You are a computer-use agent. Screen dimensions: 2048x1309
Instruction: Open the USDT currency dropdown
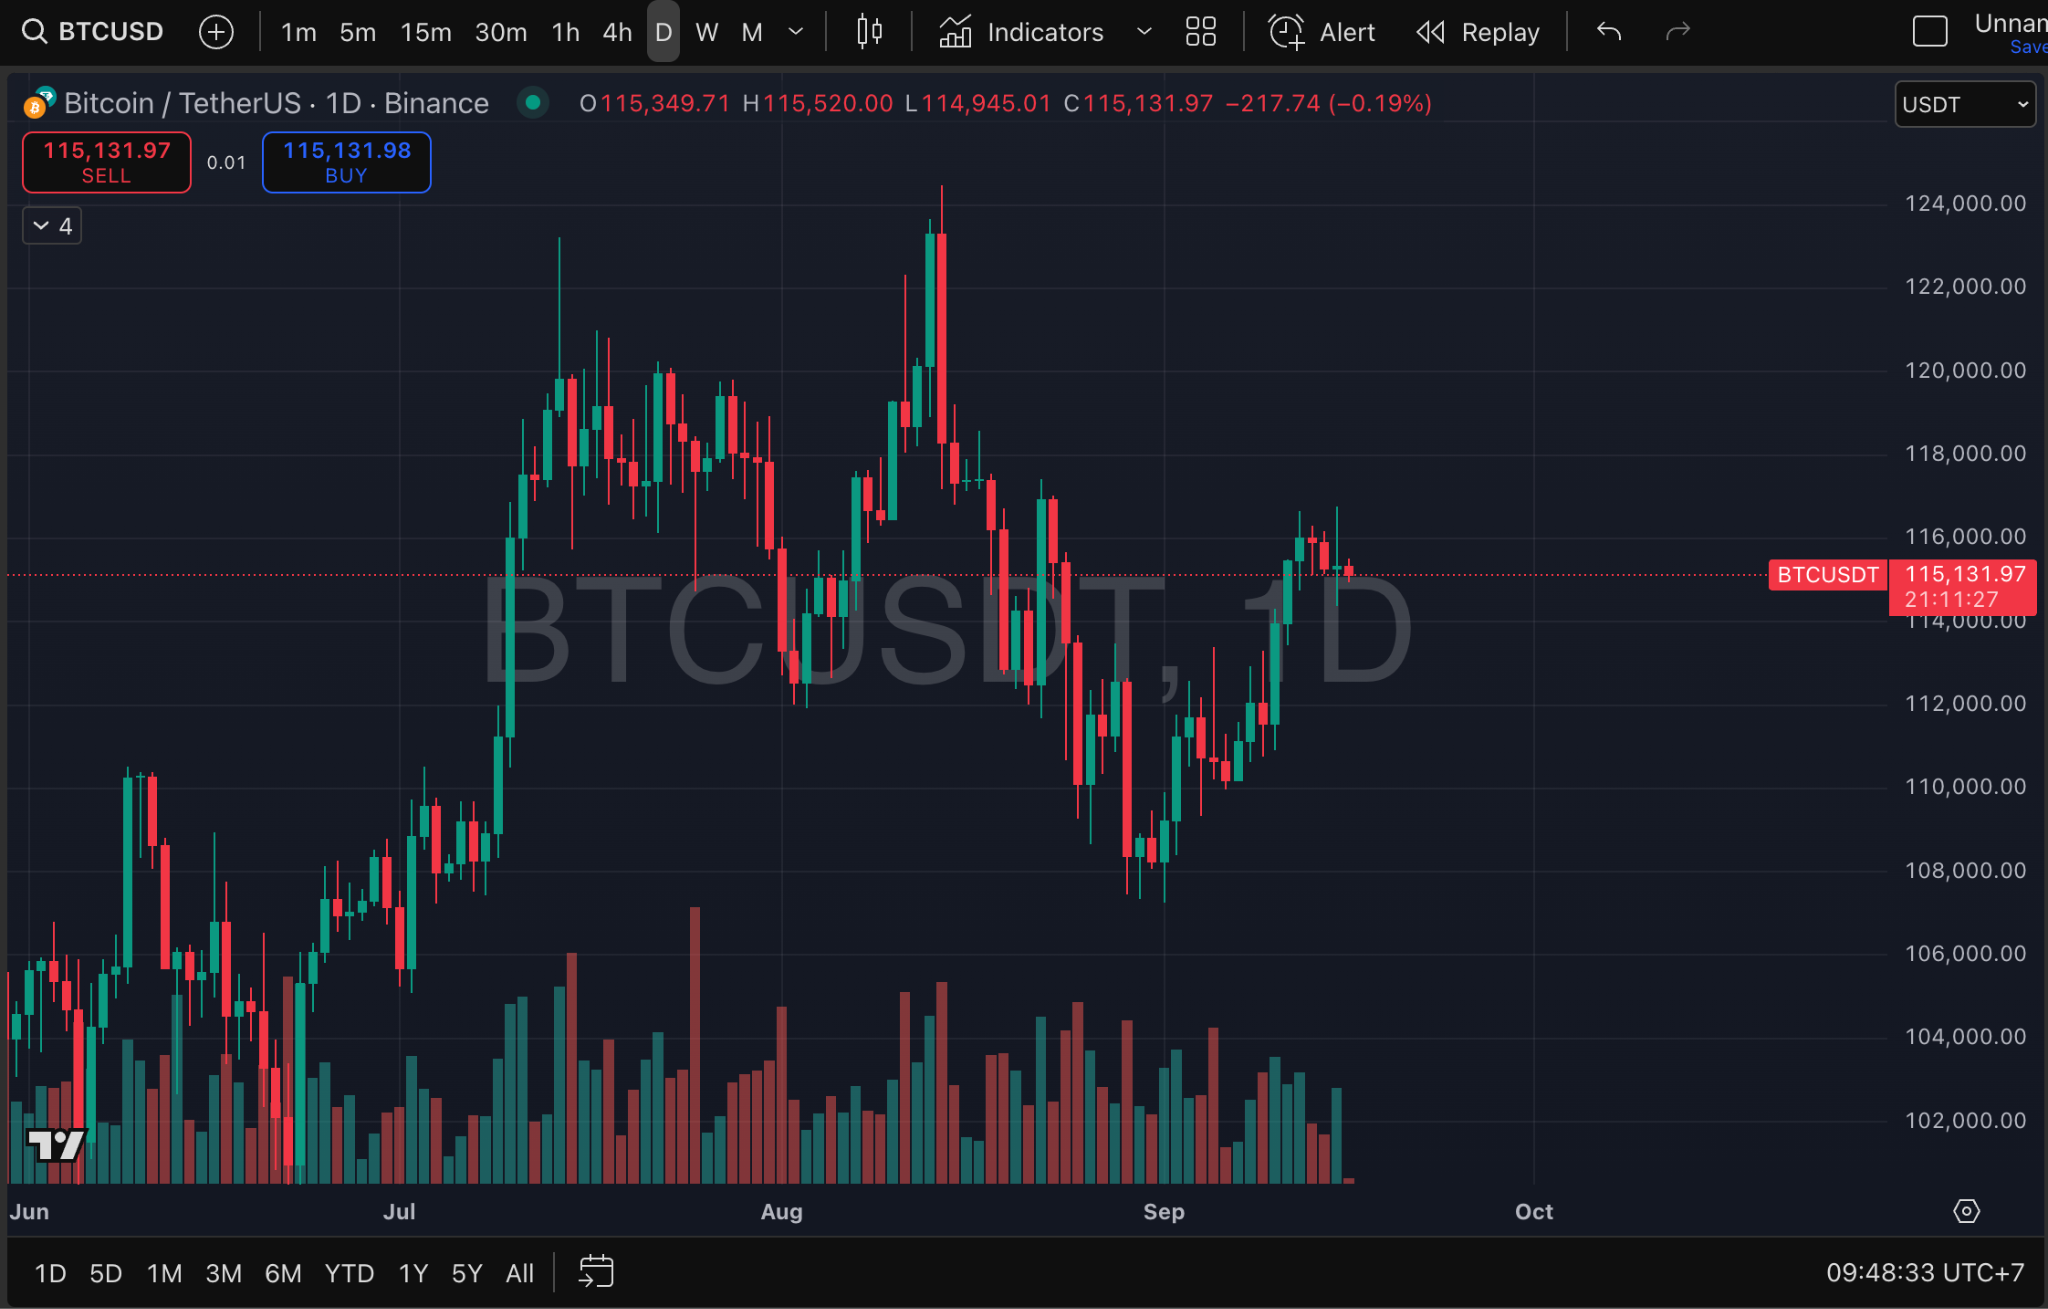pyautogui.click(x=1965, y=104)
